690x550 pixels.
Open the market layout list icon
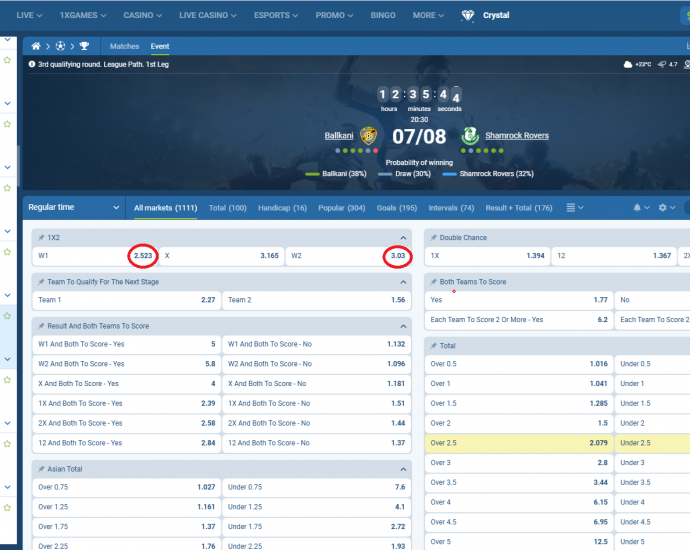(575, 208)
